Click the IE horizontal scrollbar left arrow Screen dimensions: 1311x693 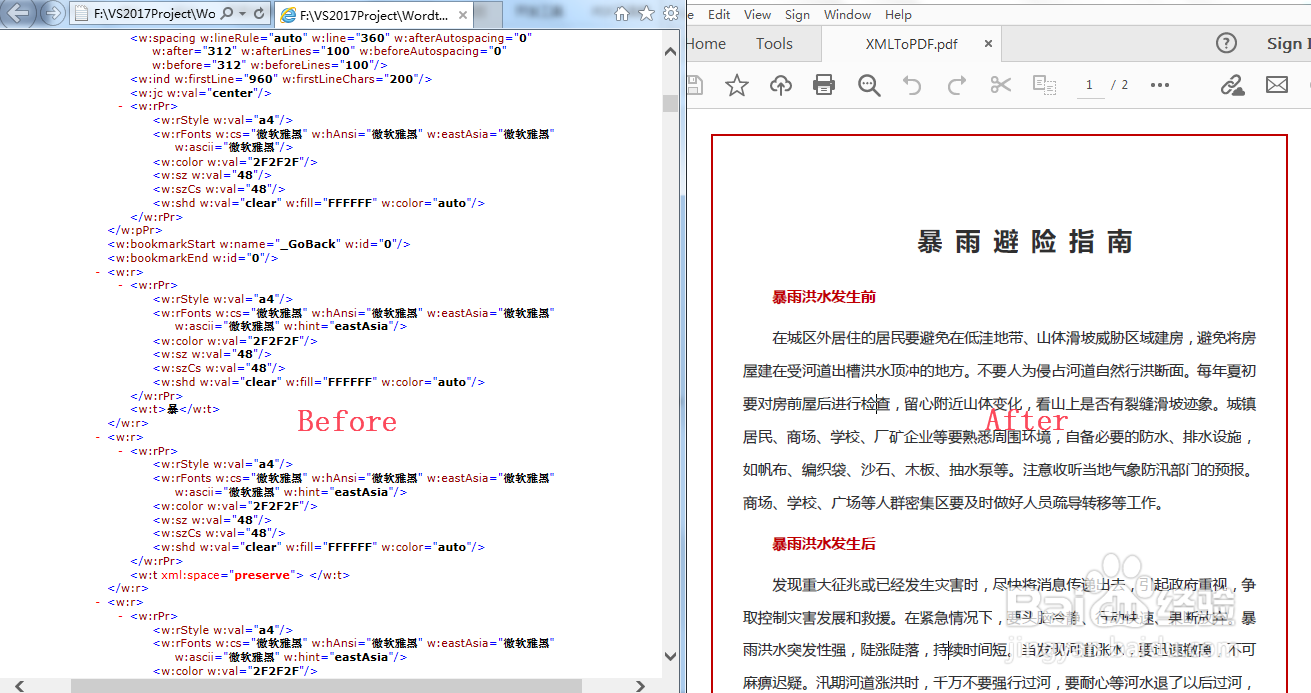pyautogui.click(x=18, y=685)
